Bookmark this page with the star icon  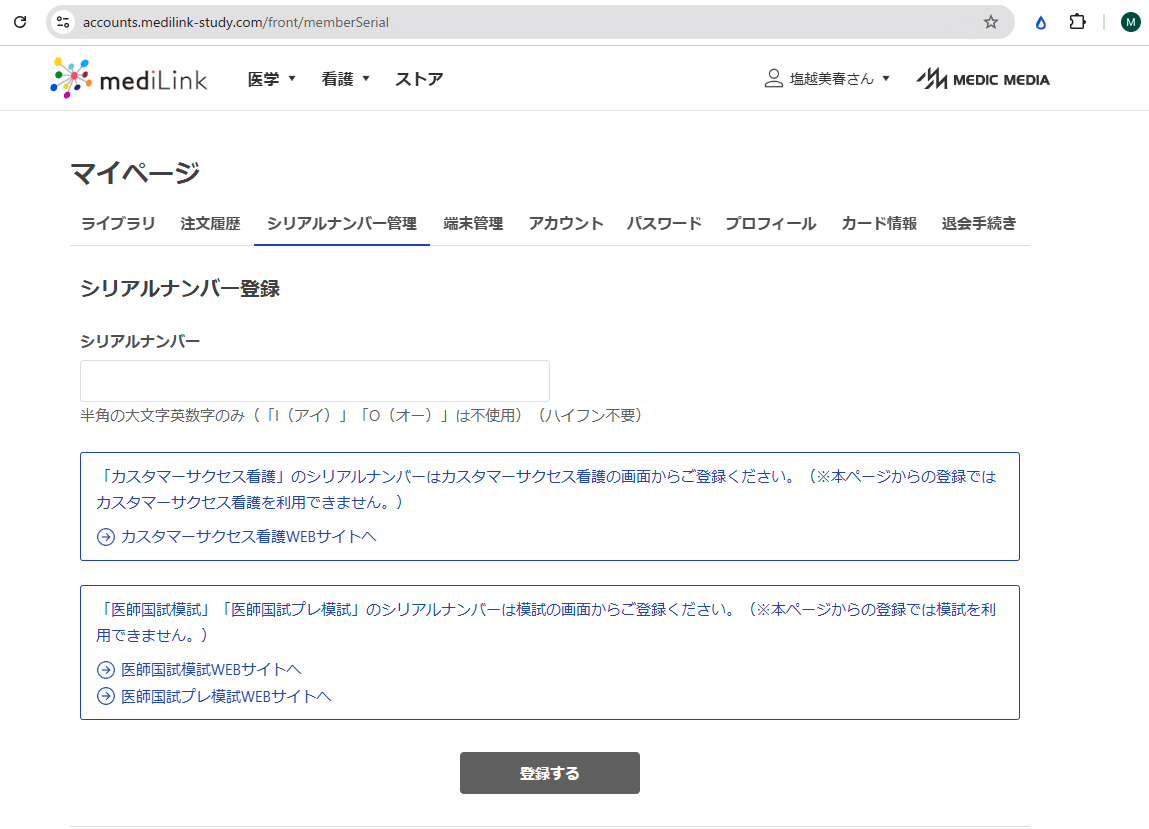[990, 21]
